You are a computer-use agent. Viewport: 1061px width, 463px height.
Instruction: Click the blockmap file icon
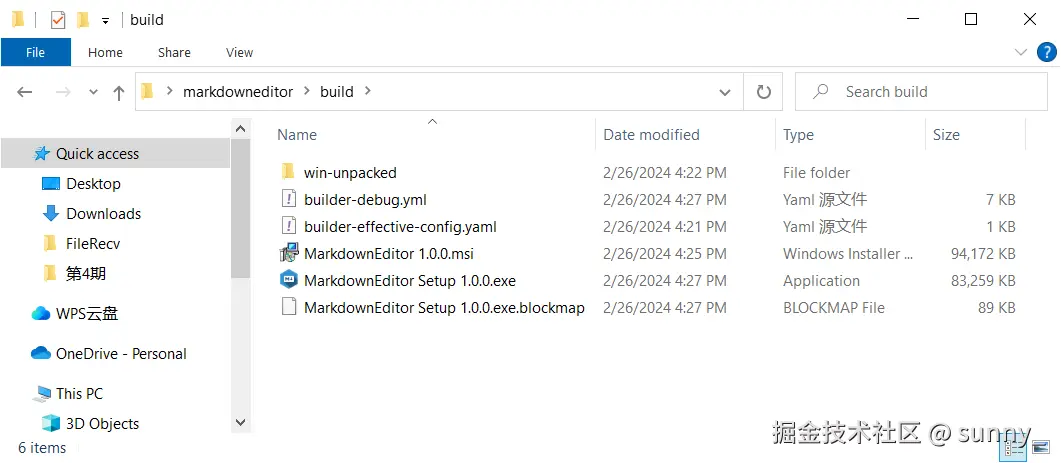click(x=289, y=307)
